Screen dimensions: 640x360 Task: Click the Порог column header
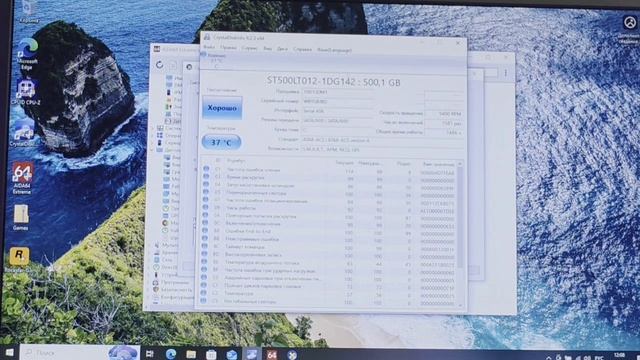point(404,164)
